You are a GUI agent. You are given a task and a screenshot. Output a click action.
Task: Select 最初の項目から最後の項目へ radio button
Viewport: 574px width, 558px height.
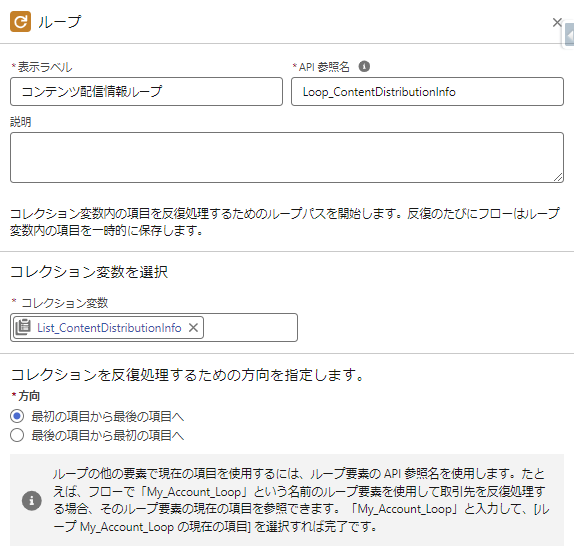click(17, 416)
